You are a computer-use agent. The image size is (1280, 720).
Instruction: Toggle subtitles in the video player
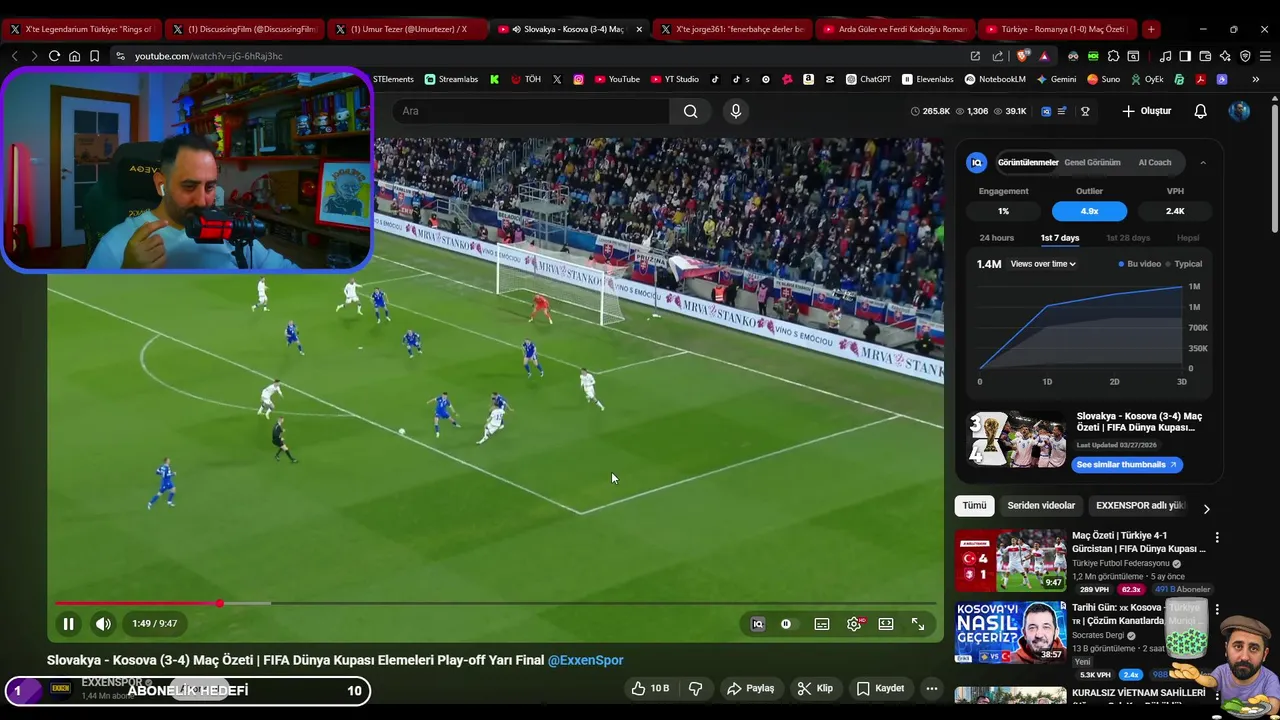(x=822, y=624)
